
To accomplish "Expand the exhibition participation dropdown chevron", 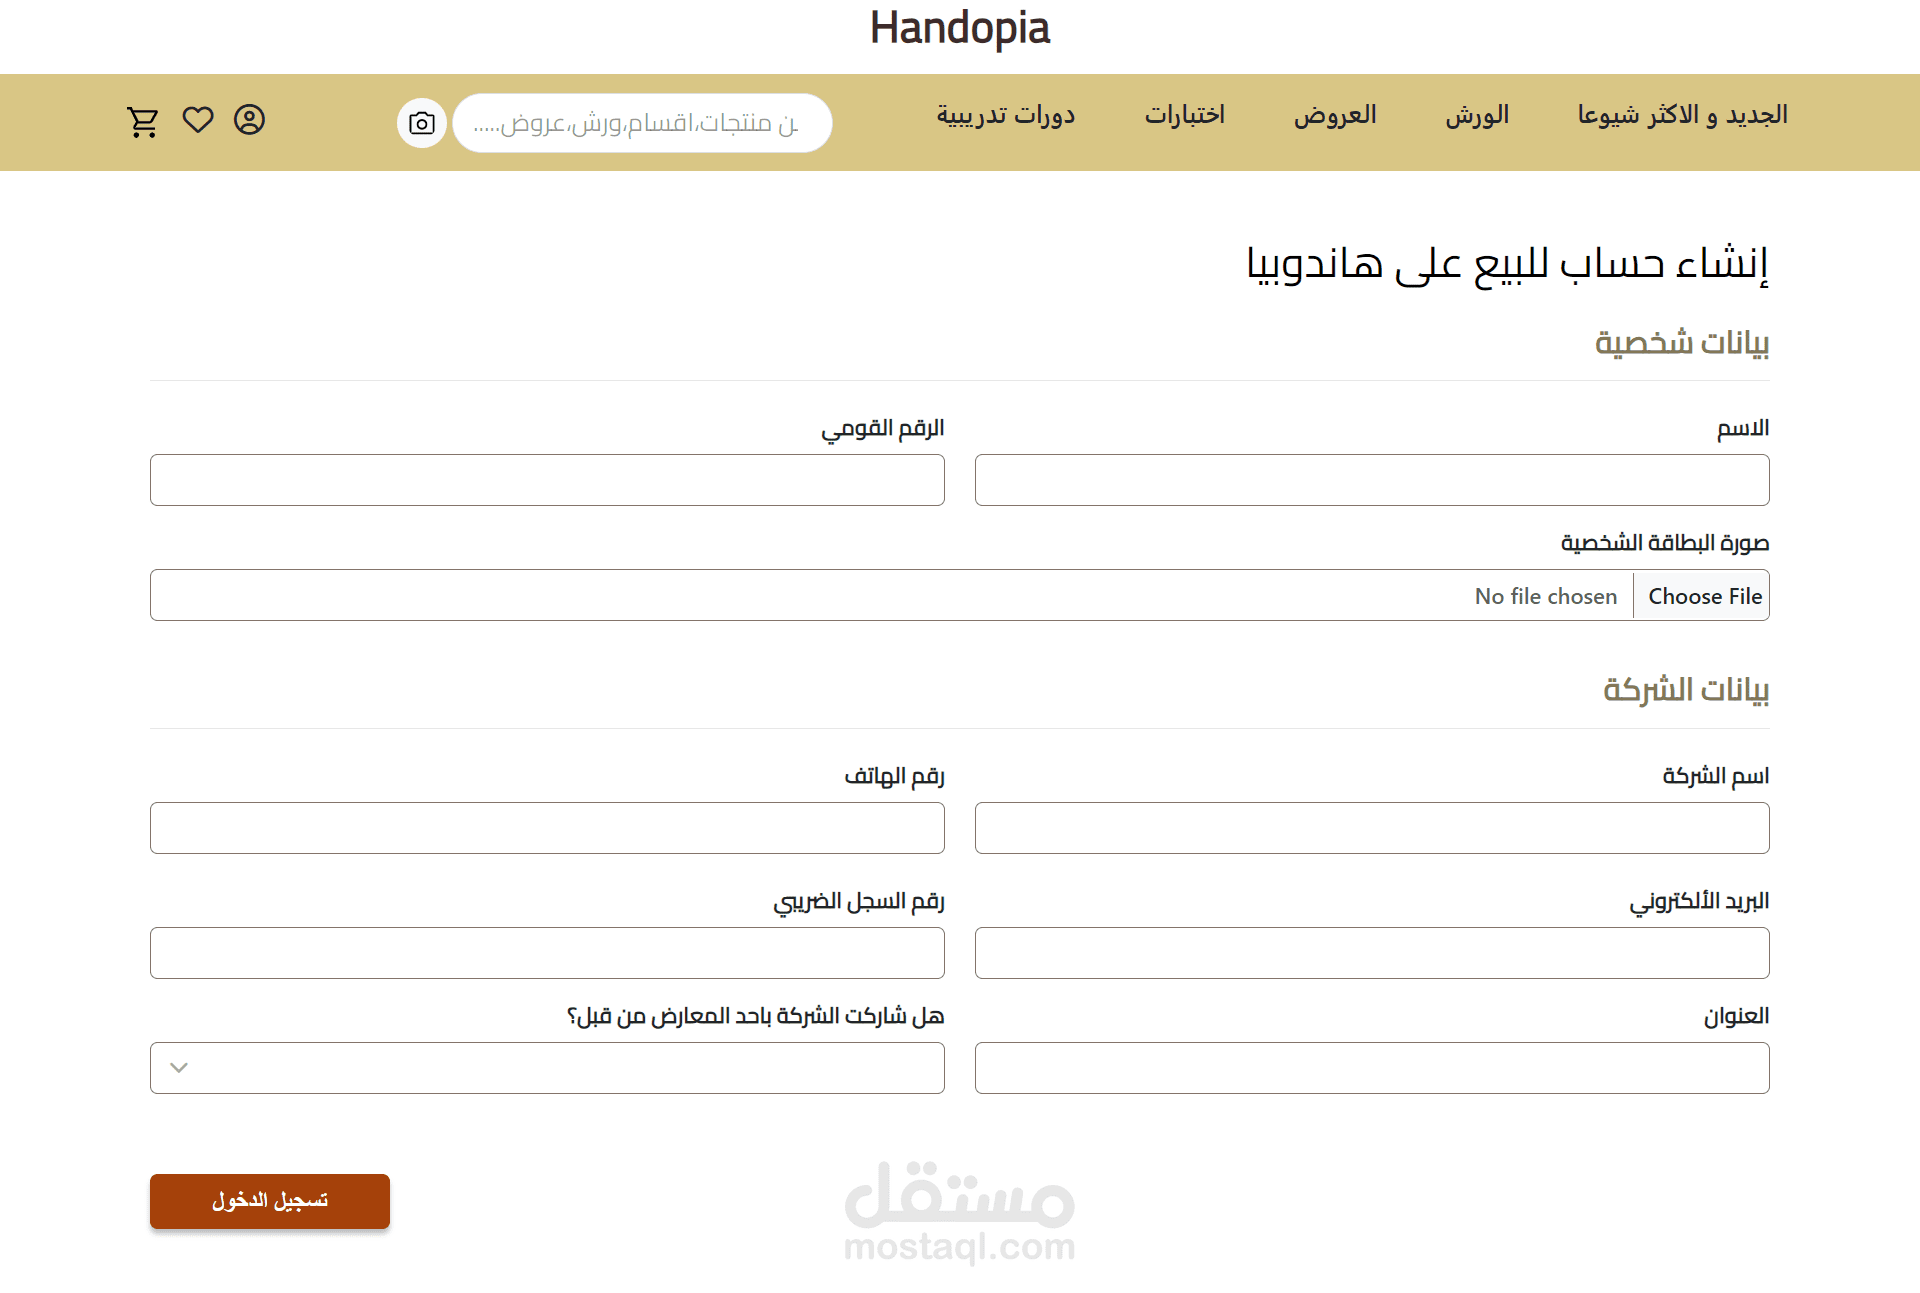I will (179, 1068).
